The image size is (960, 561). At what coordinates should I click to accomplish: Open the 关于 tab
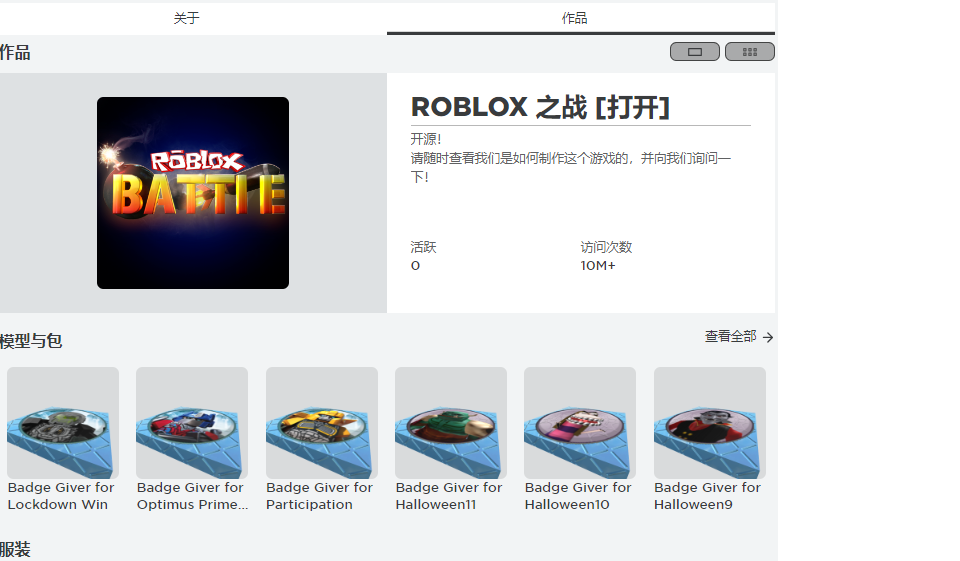coord(186,18)
